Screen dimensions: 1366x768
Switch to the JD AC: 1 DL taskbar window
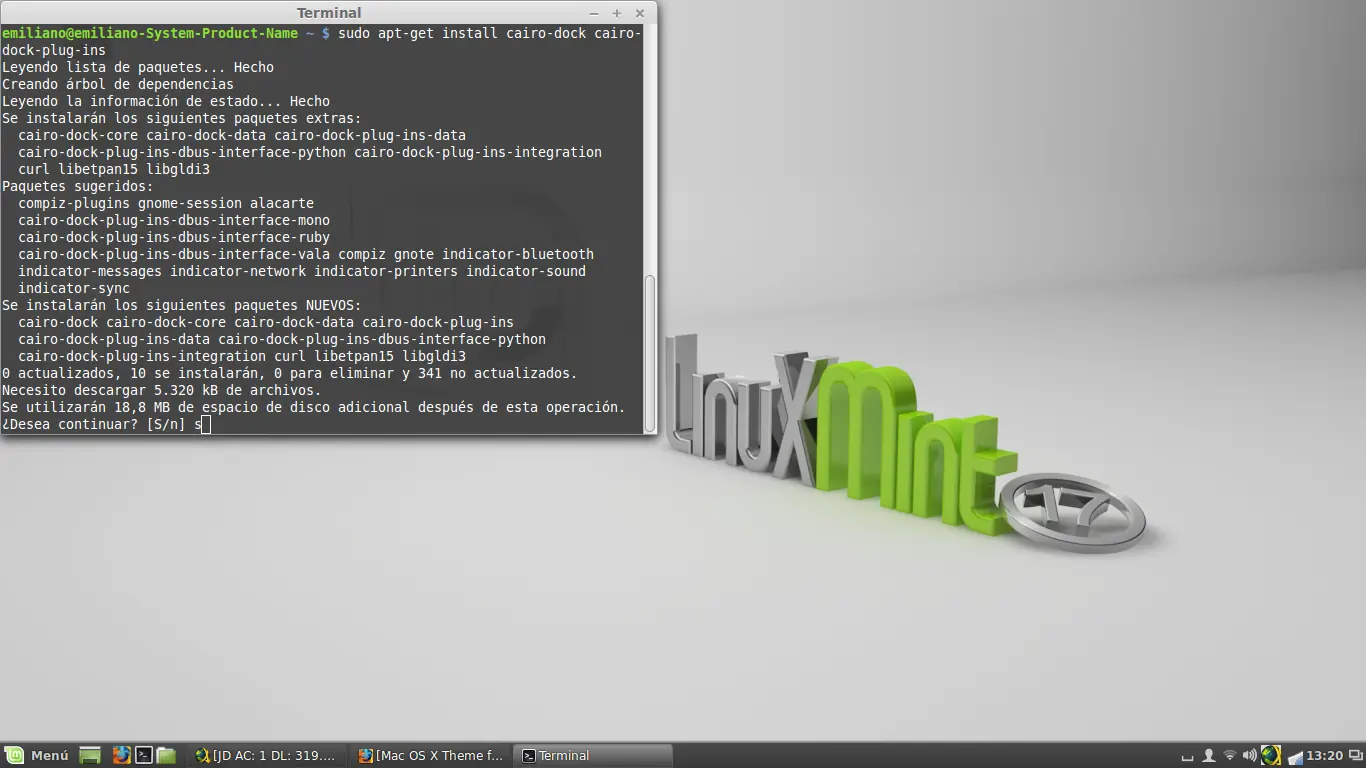[267, 756]
